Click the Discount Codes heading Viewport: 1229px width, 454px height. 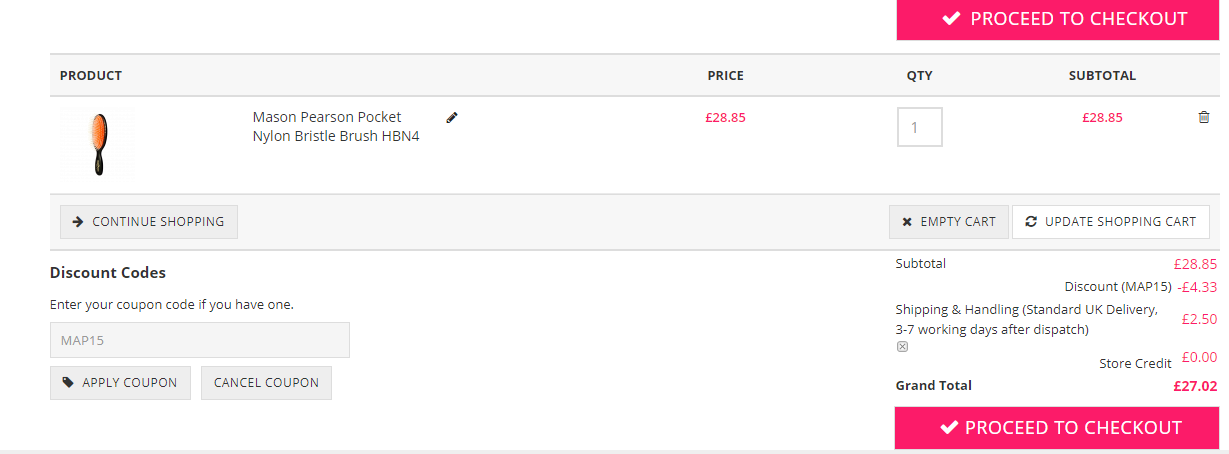(108, 272)
